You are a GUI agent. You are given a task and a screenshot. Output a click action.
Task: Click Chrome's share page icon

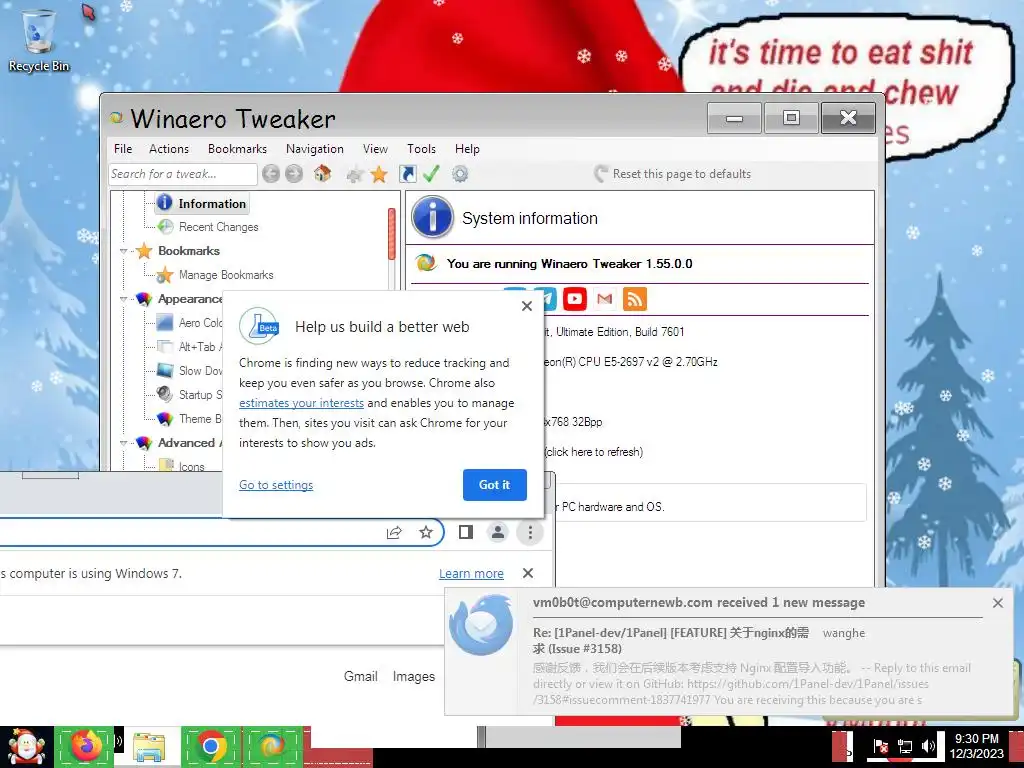(394, 532)
